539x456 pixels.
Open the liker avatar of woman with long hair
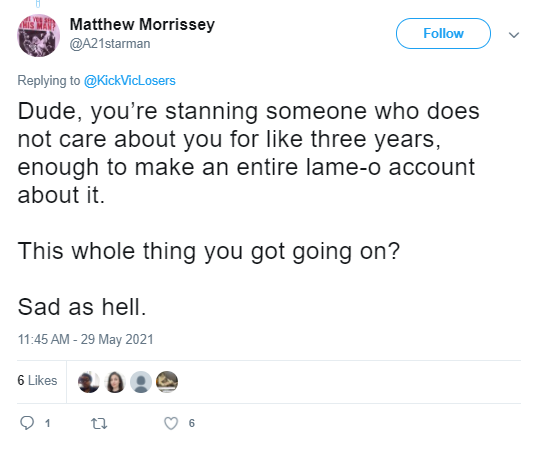(x=115, y=382)
